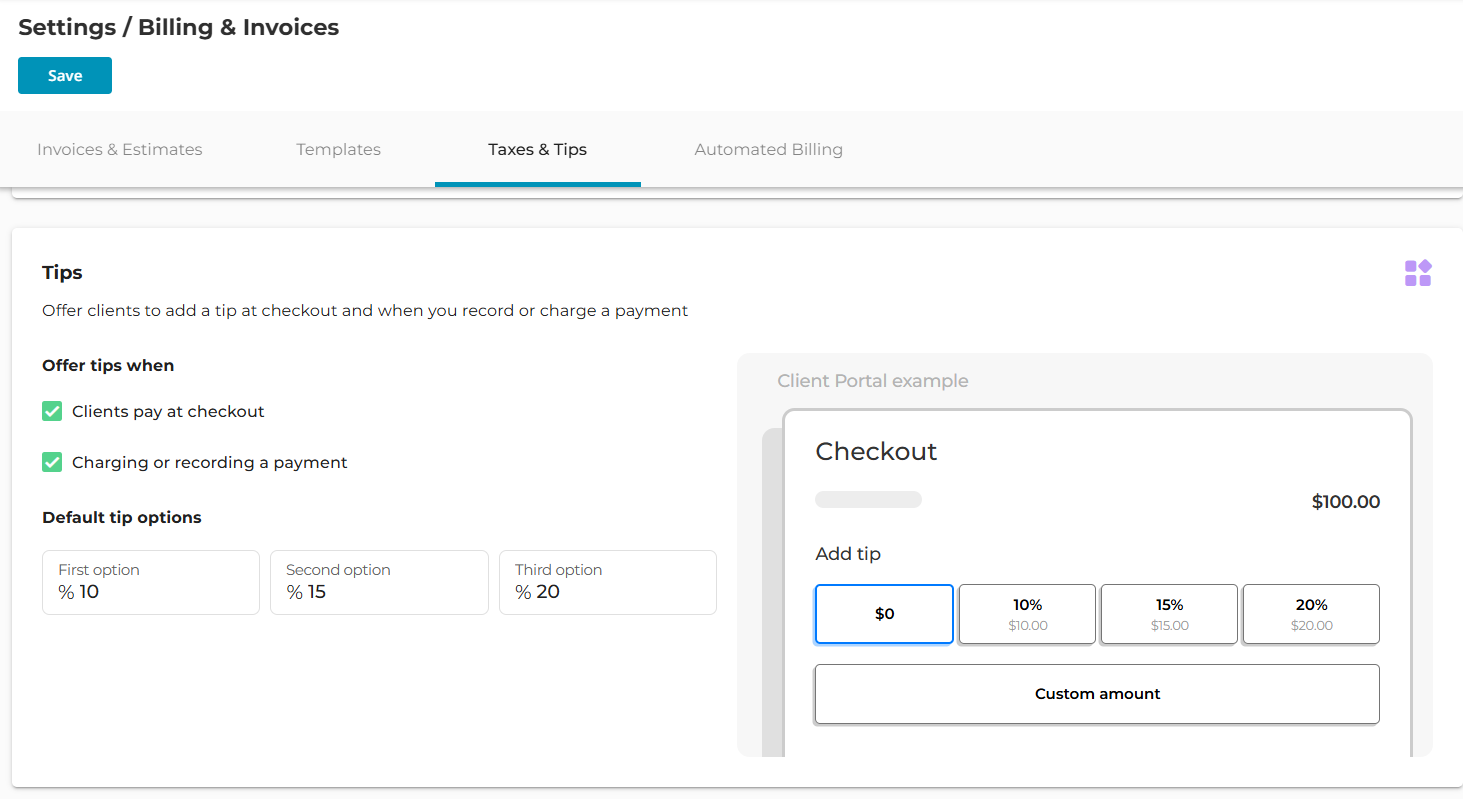Pick the 15% tip option
Screen dimensions: 1463x799
tap(1169, 614)
